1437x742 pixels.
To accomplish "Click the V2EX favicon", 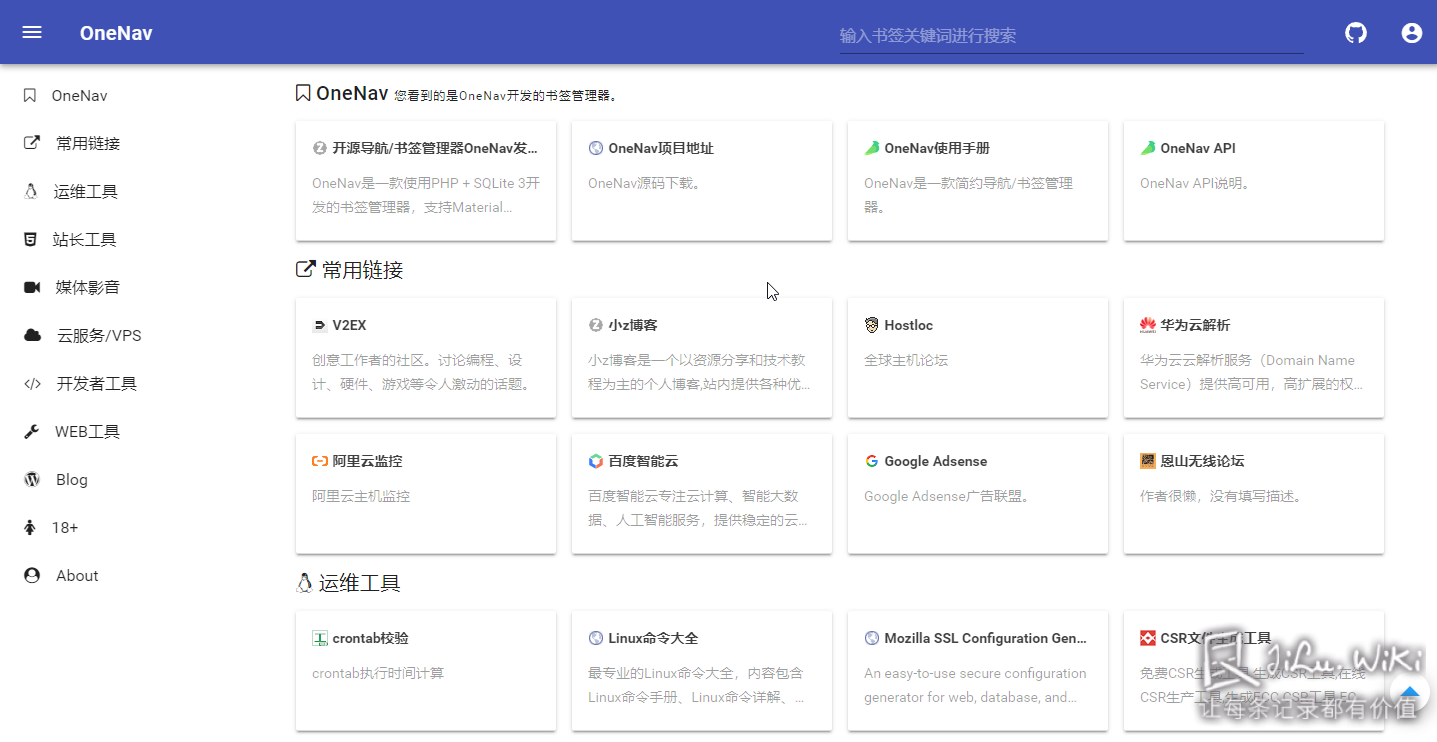I will pyautogui.click(x=320, y=325).
